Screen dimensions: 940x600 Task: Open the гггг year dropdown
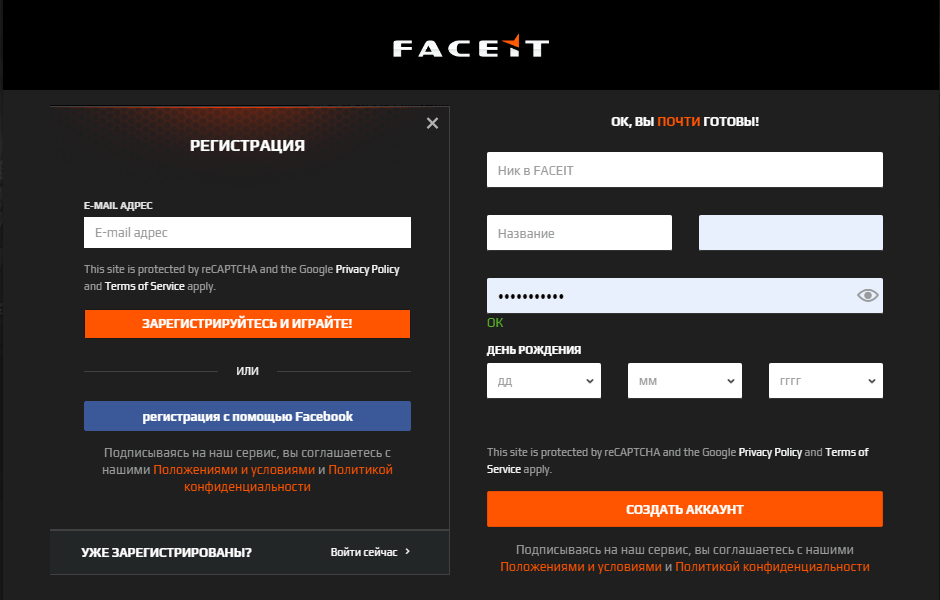(825, 380)
